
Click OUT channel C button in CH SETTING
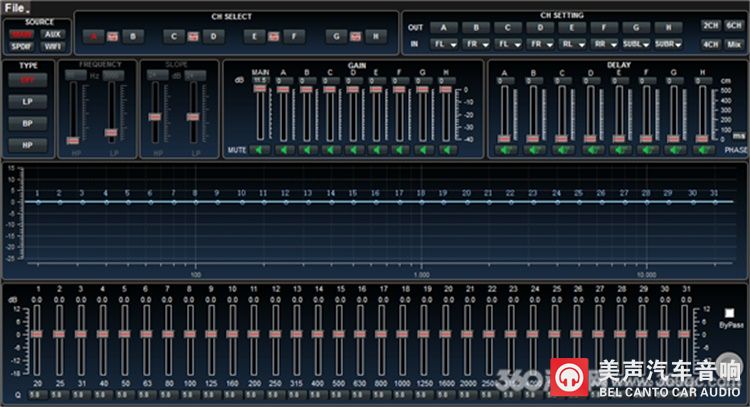[x=508, y=28]
